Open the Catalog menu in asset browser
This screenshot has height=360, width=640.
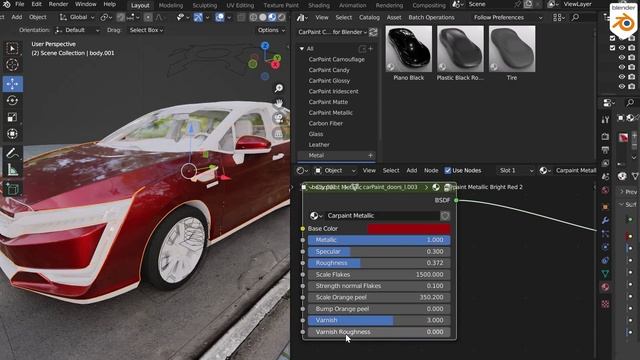pyautogui.click(x=369, y=18)
